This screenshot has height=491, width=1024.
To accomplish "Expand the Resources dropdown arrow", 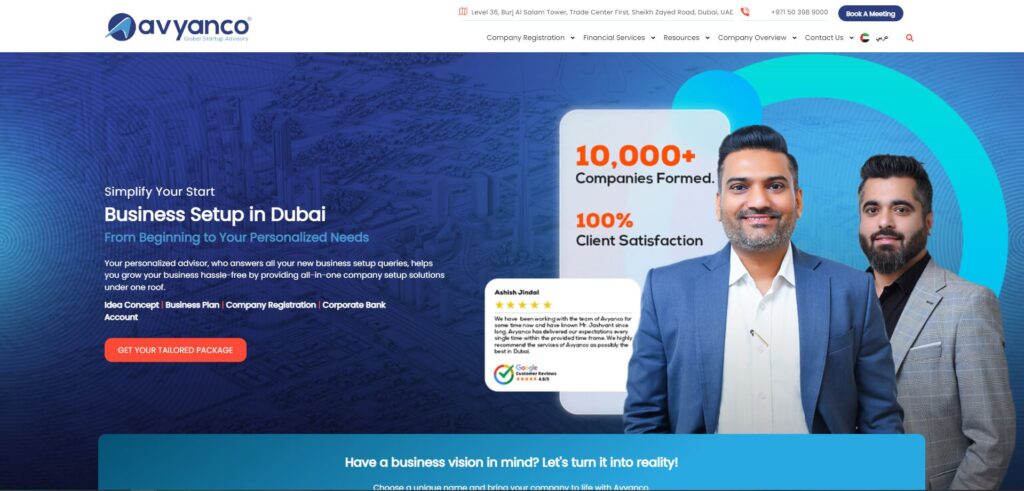I will [707, 38].
